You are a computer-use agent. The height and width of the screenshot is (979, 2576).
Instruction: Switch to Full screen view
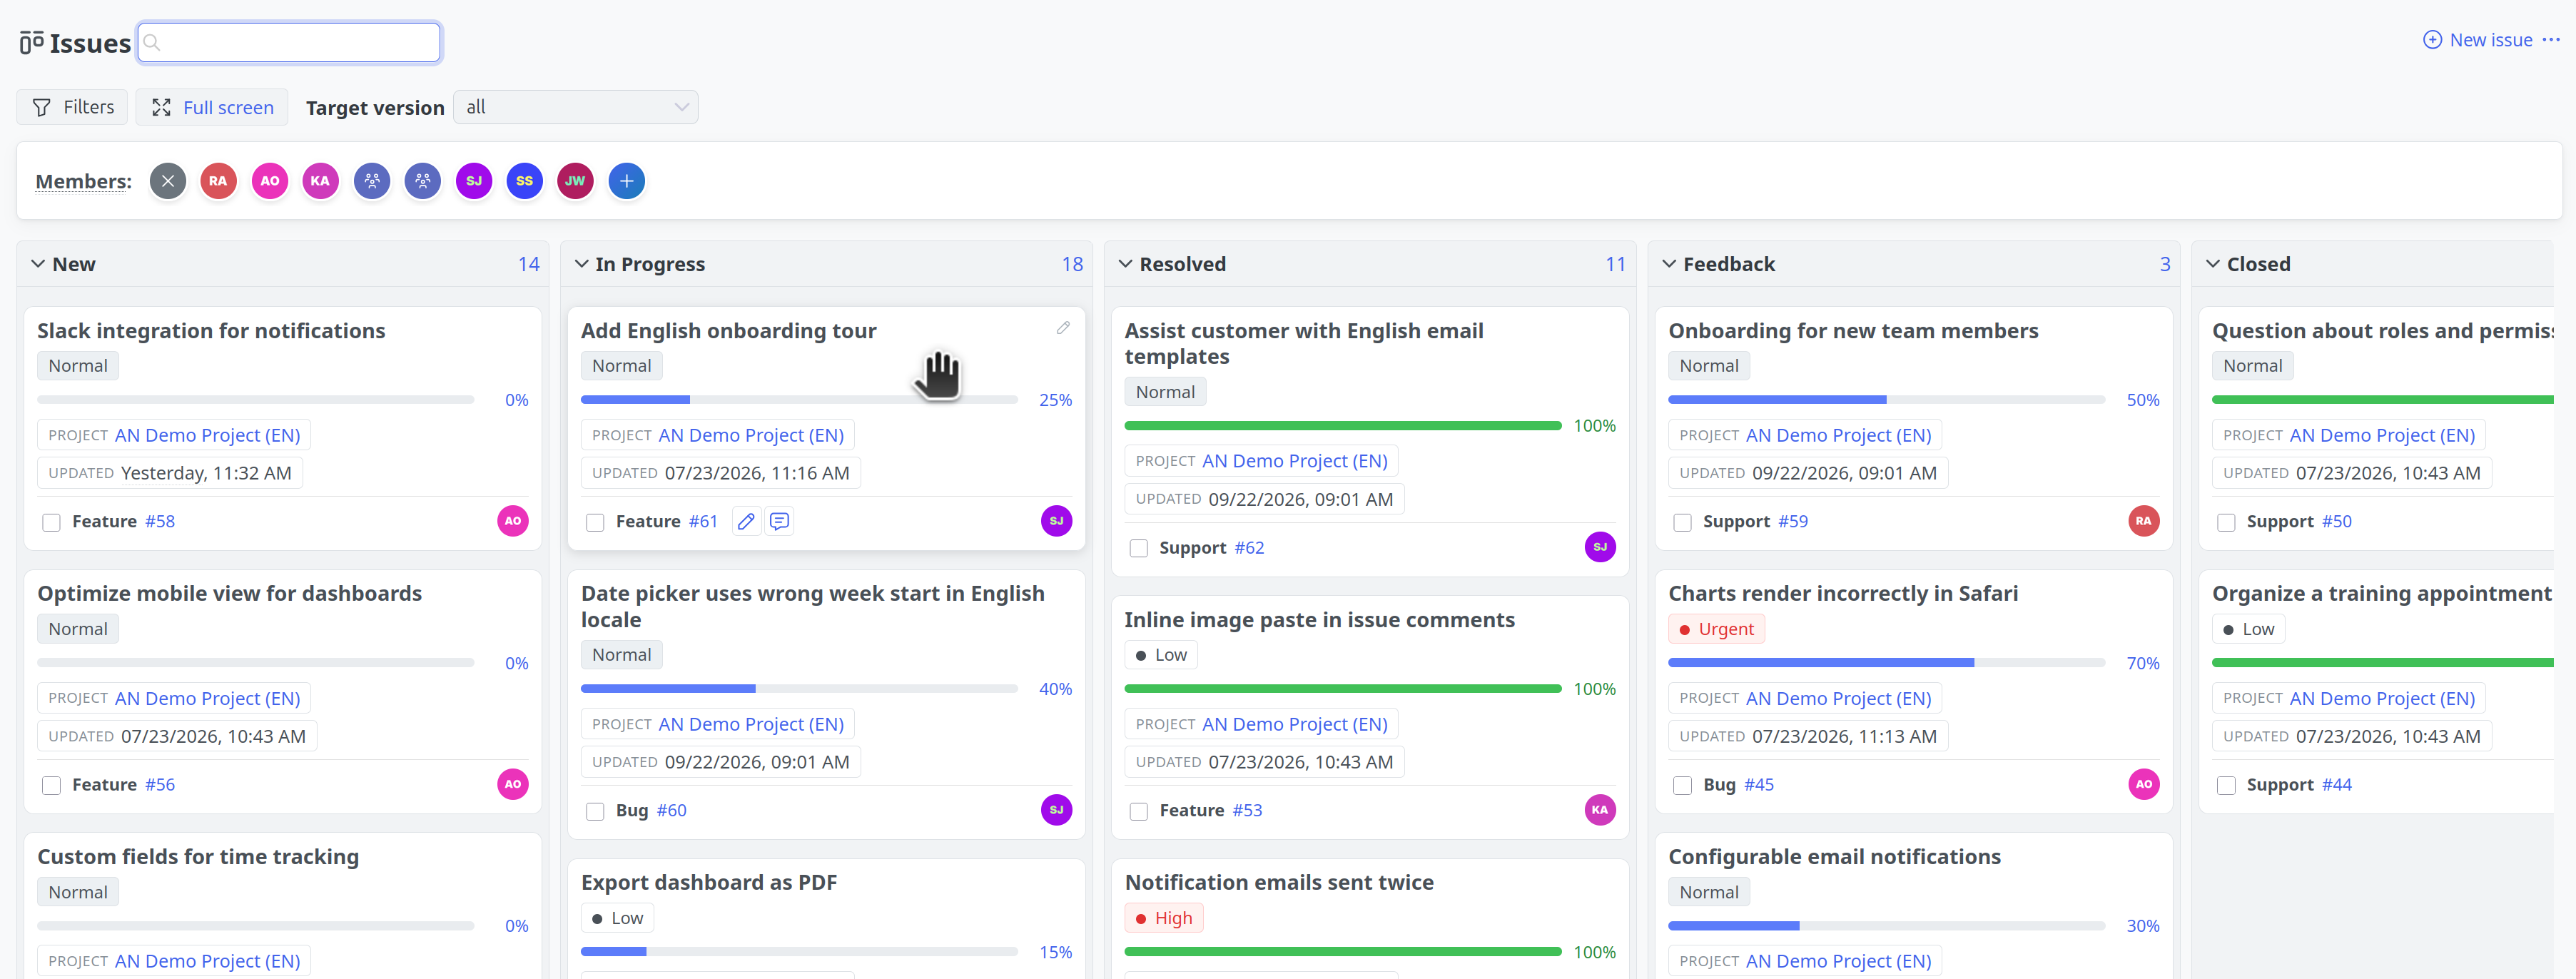point(212,107)
